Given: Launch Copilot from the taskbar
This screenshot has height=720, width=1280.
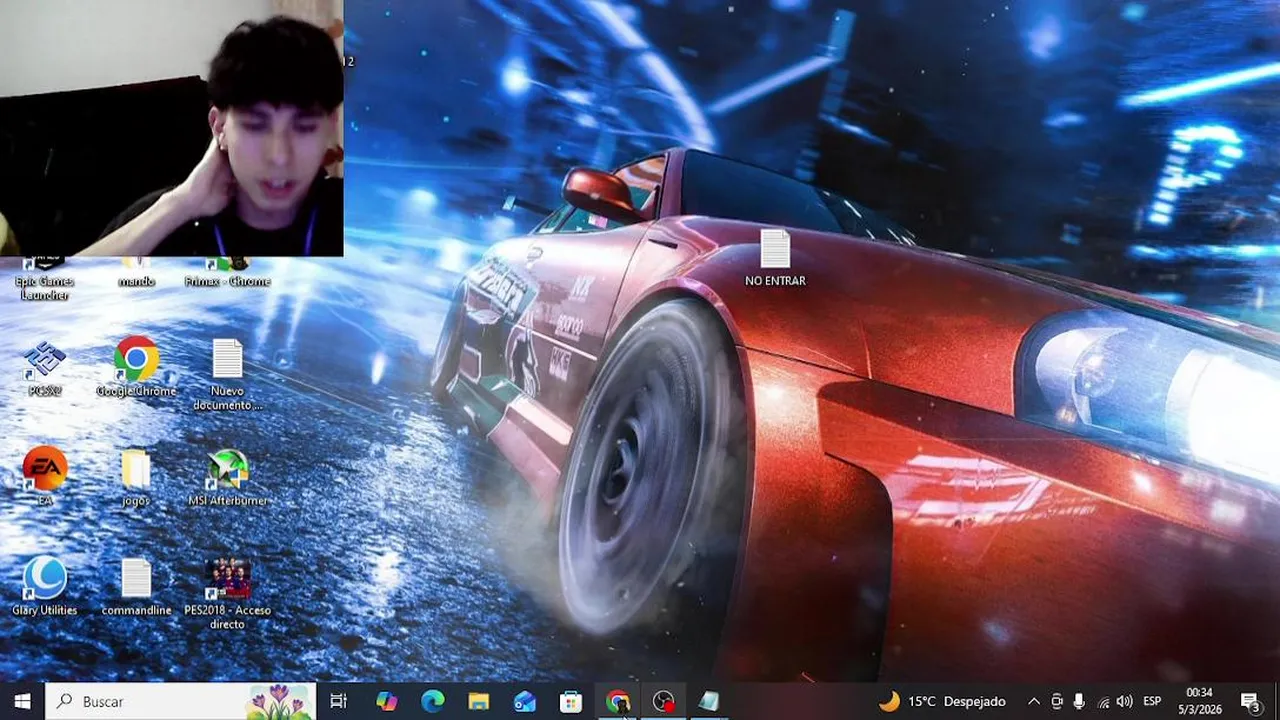Looking at the screenshot, I should click(x=386, y=701).
